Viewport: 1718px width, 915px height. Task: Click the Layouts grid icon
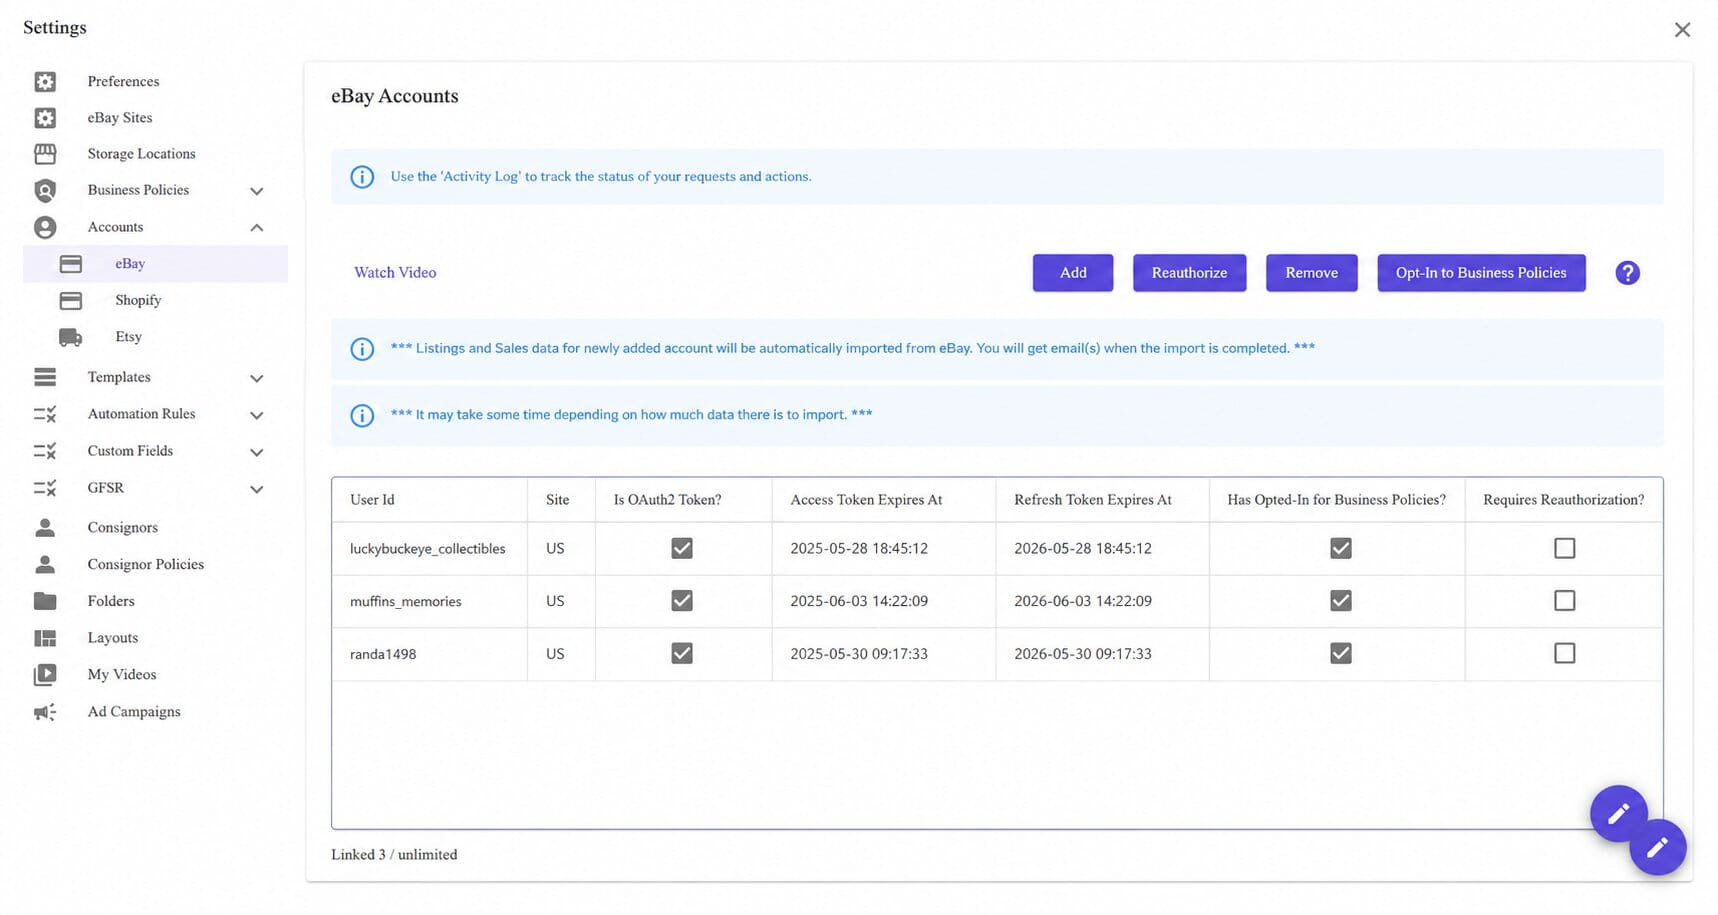[x=45, y=638]
